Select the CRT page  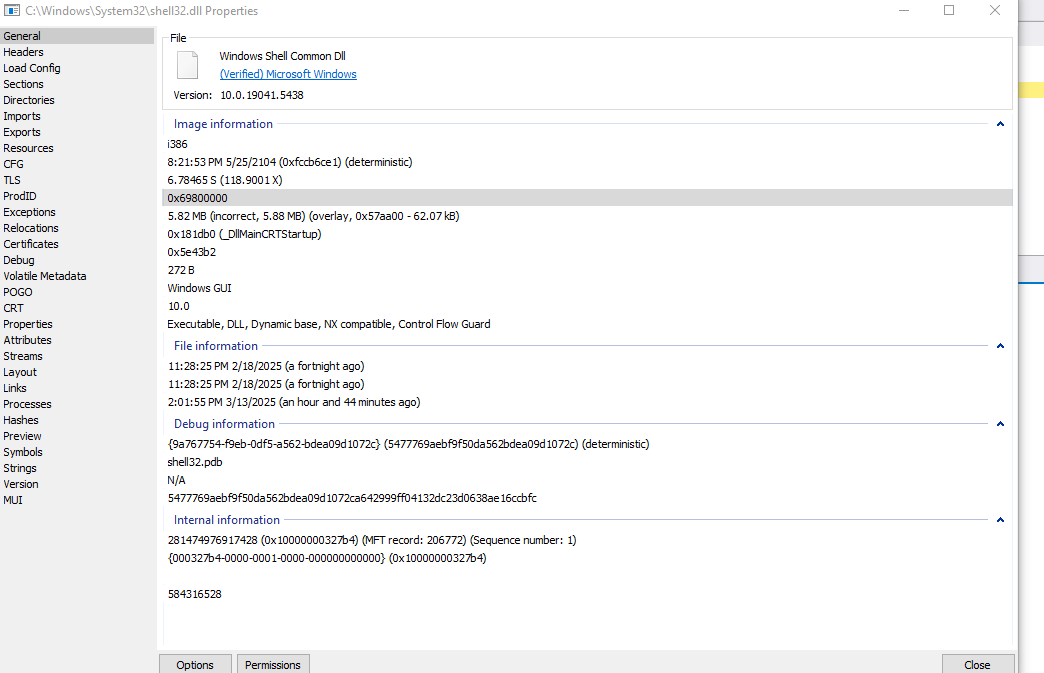pos(77,308)
